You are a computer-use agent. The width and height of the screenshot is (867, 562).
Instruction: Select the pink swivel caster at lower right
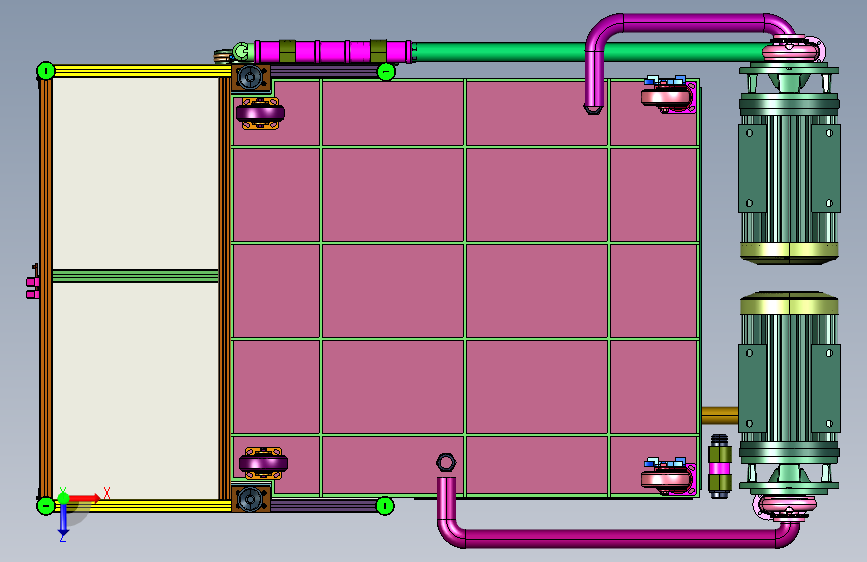tap(668, 476)
